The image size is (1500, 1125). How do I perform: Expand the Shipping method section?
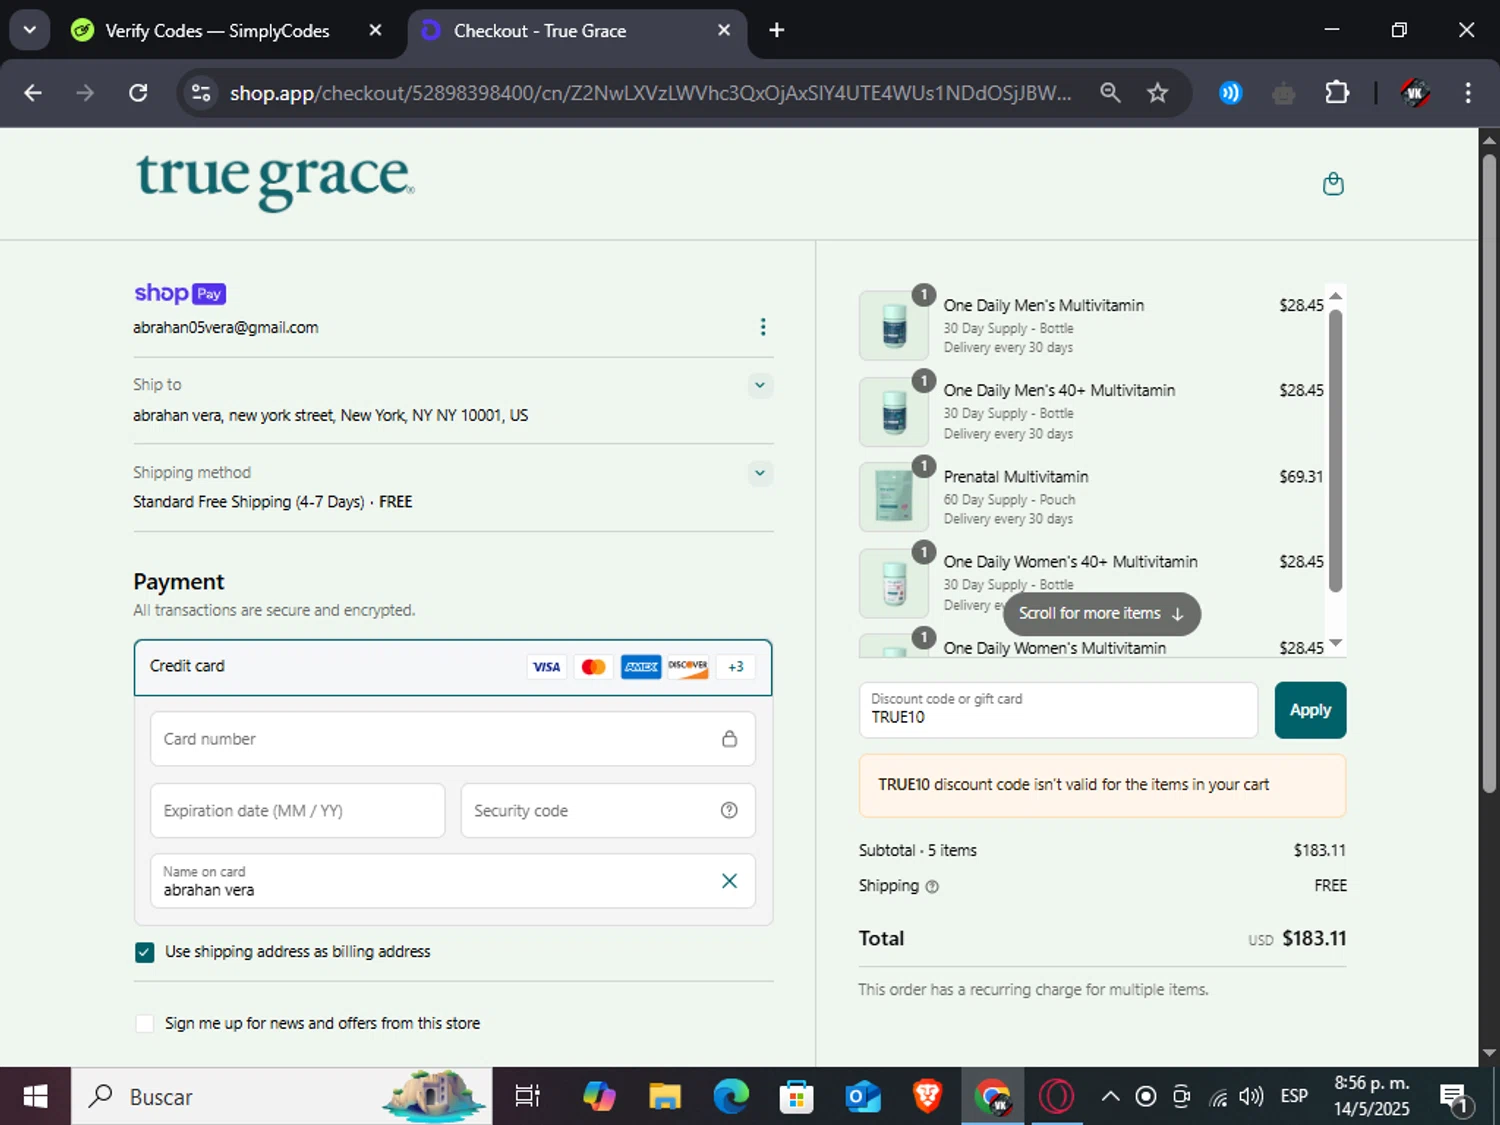pyautogui.click(x=760, y=473)
